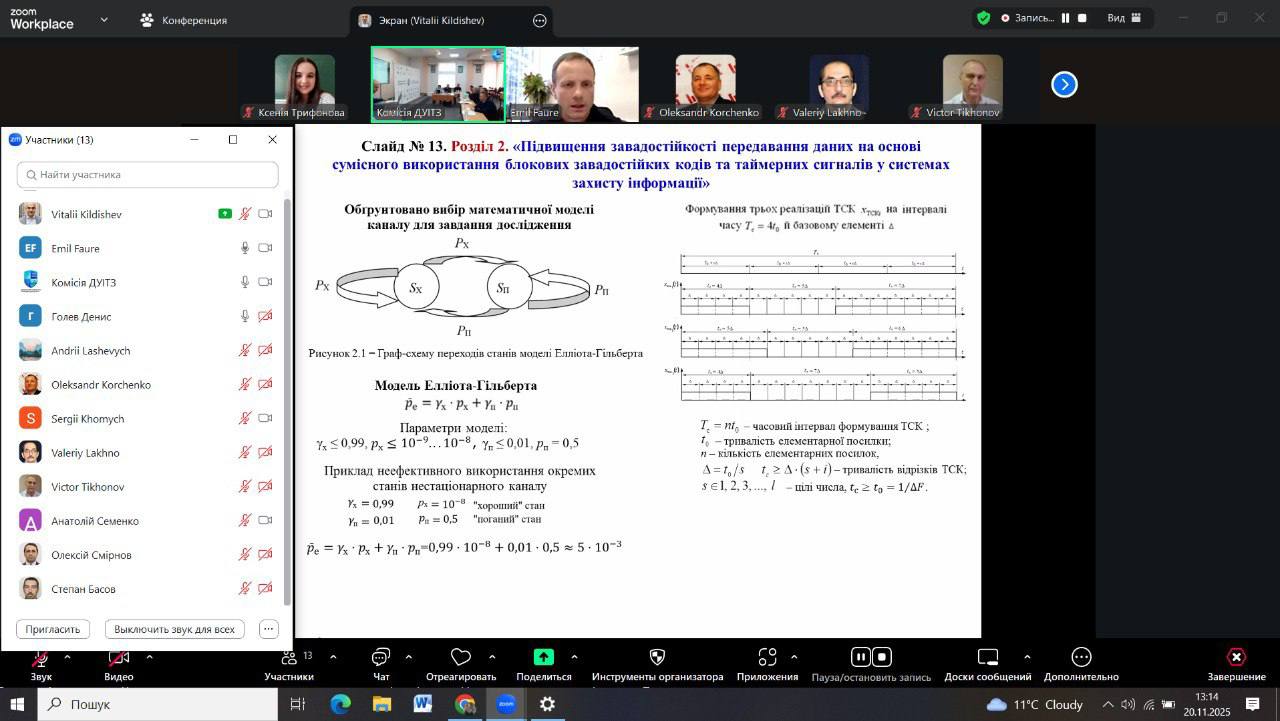Click the Invite (Пригласить) button
Viewport: 1280px width, 721px height.
(53, 629)
